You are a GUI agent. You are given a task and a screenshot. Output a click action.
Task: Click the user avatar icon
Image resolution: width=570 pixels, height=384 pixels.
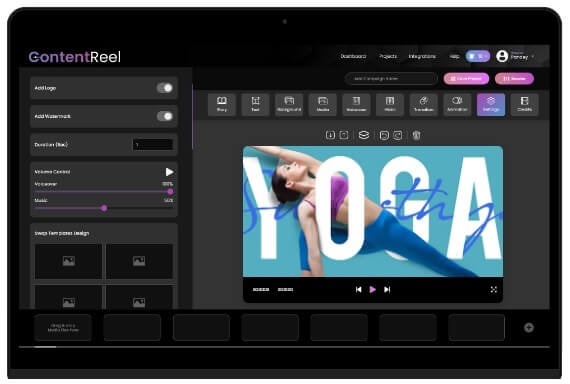click(x=502, y=56)
